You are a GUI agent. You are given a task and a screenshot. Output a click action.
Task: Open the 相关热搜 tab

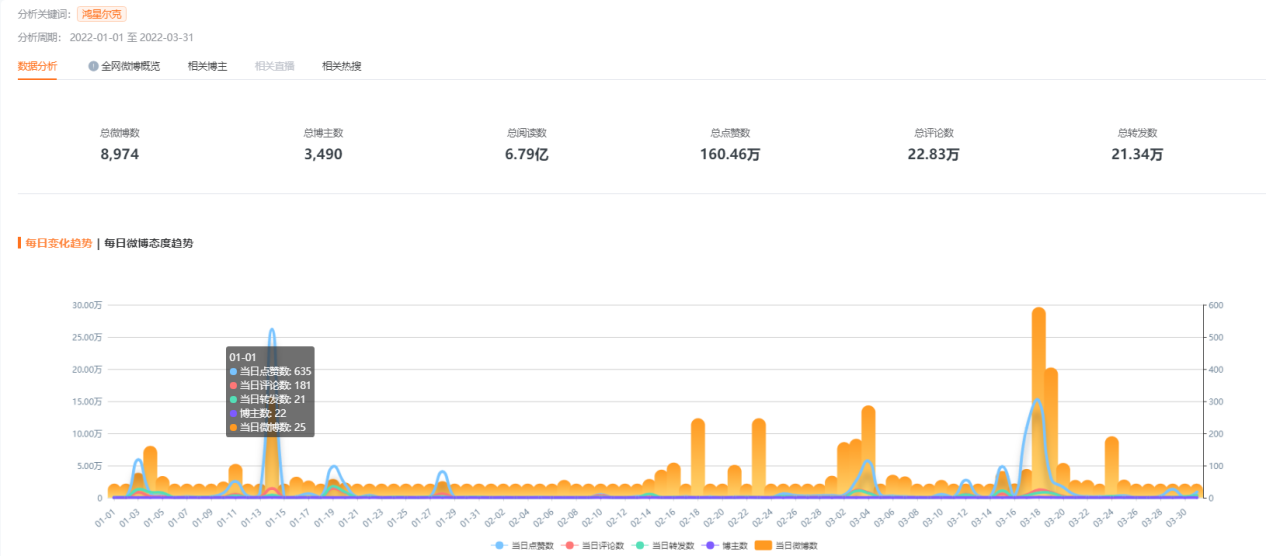[x=341, y=66]
